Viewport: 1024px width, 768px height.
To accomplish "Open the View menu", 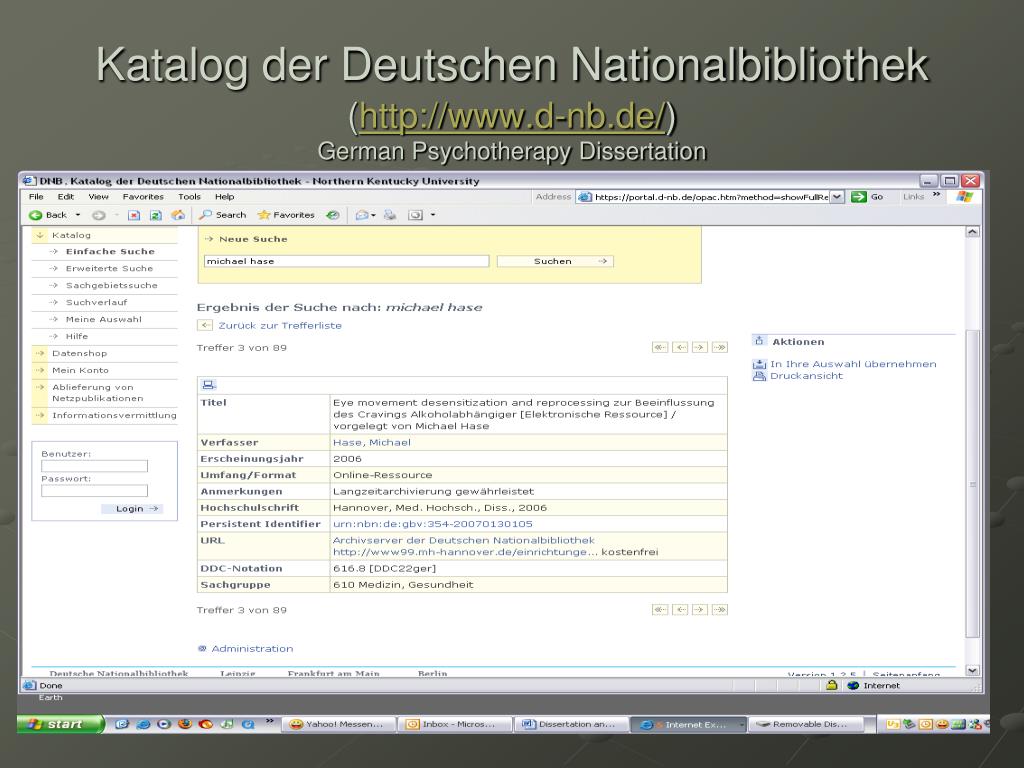I will click(98, 197).
